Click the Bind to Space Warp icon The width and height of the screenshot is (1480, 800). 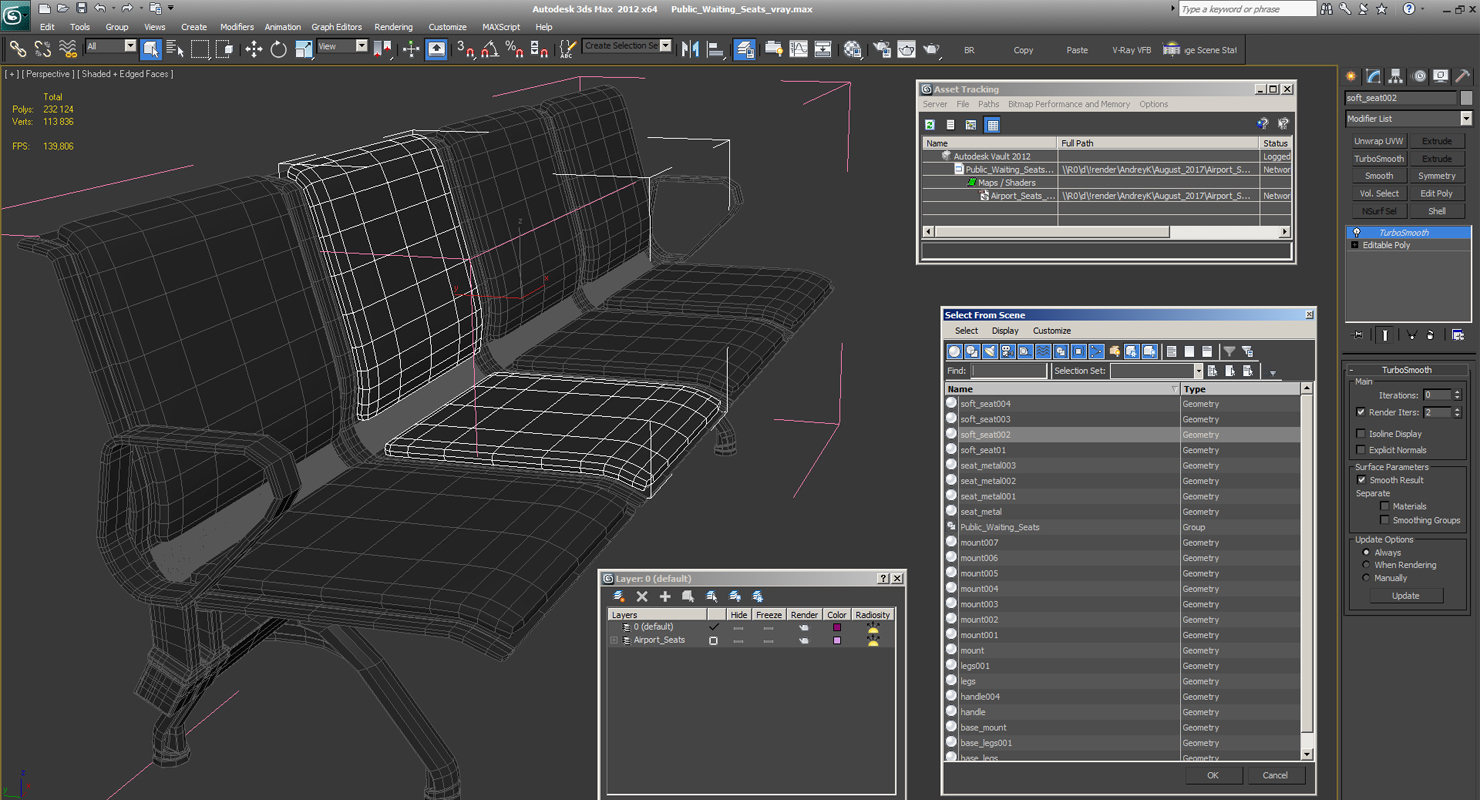tap(68, 48)
